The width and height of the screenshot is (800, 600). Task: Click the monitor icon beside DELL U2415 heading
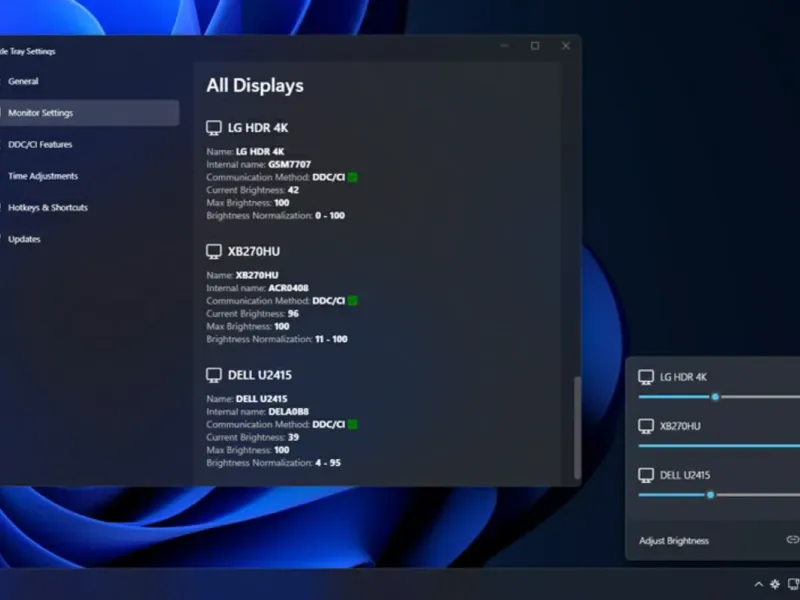click(x=214, y=375)
